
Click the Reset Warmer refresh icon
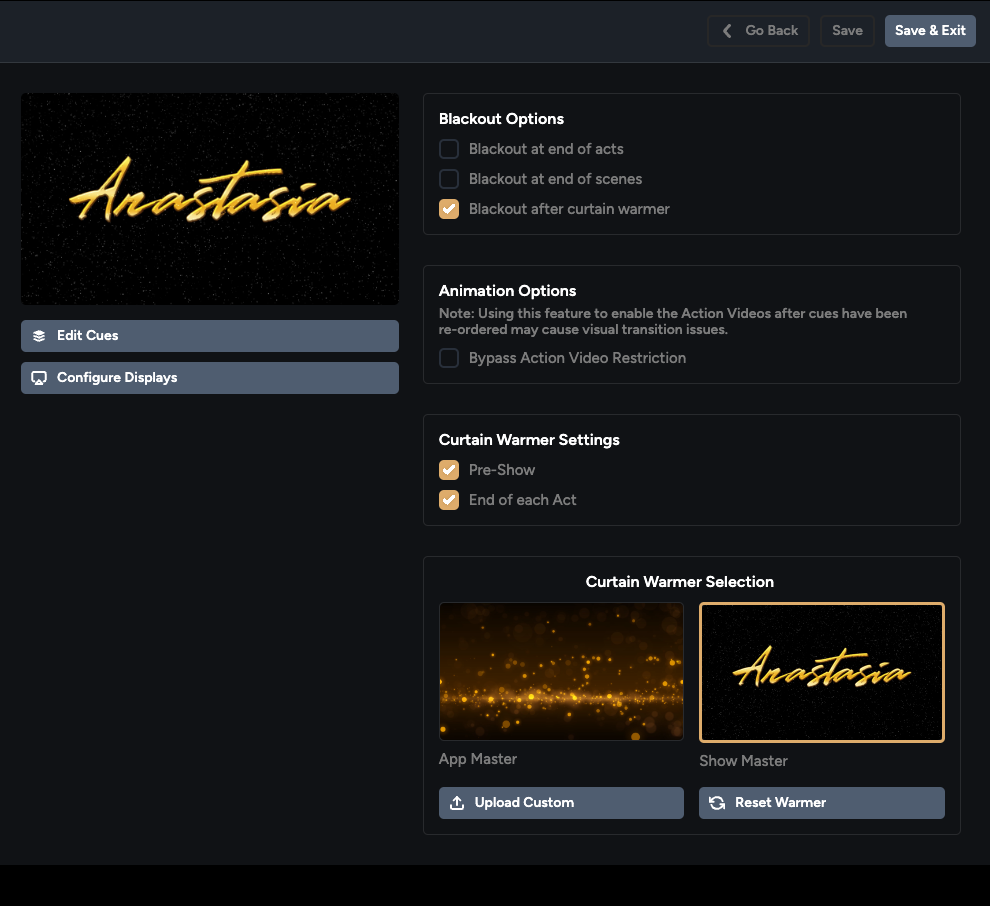[717, 802]
